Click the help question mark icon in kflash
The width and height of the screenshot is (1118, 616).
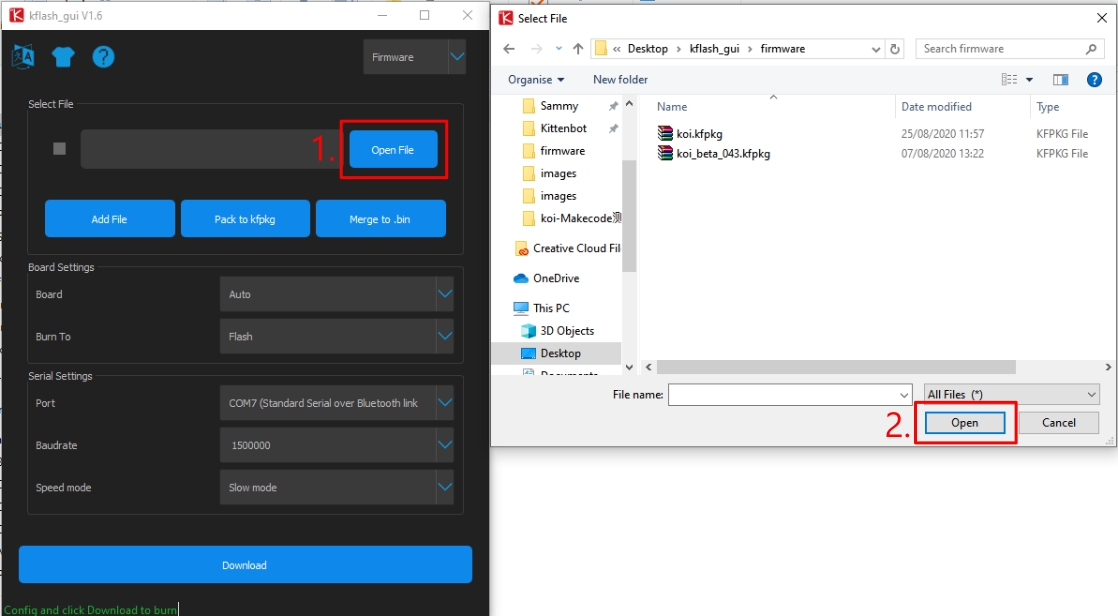tap(103, 57)
